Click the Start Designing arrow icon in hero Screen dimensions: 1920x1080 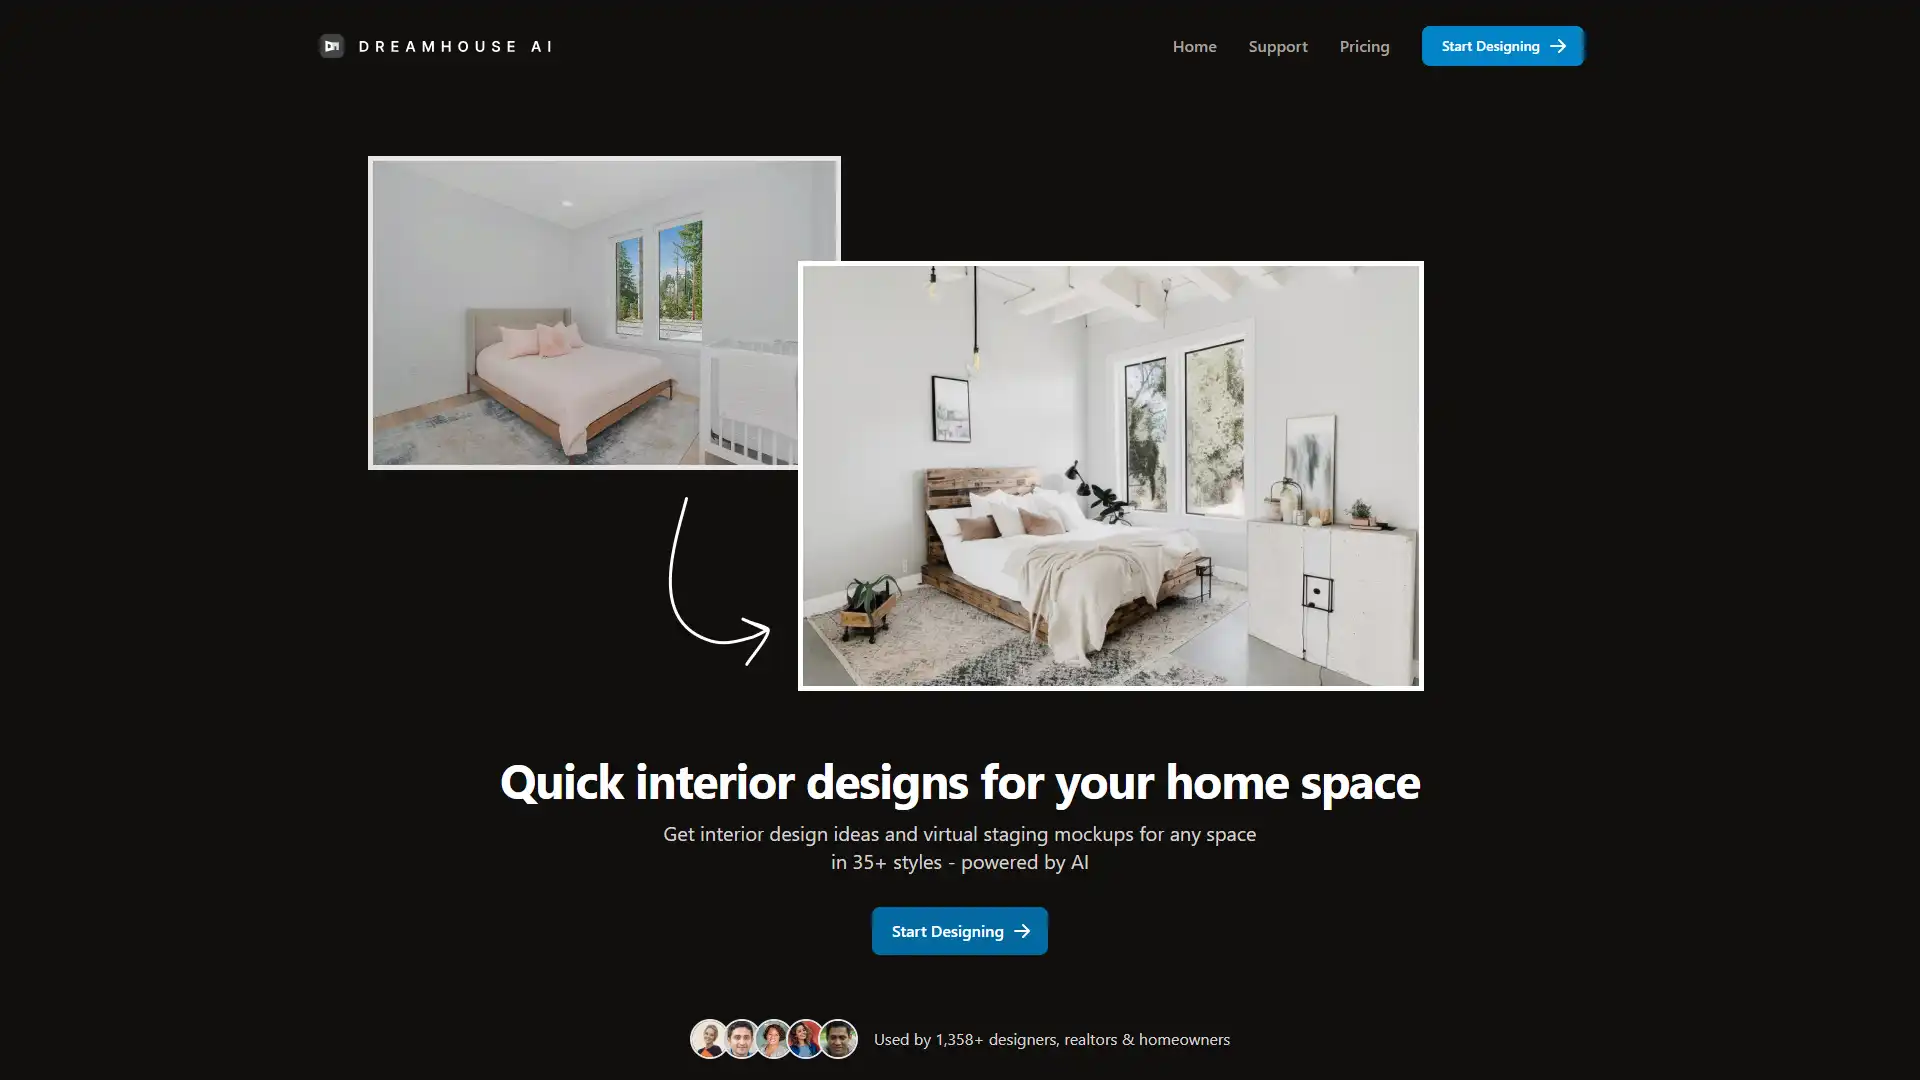pos(1021,931)
